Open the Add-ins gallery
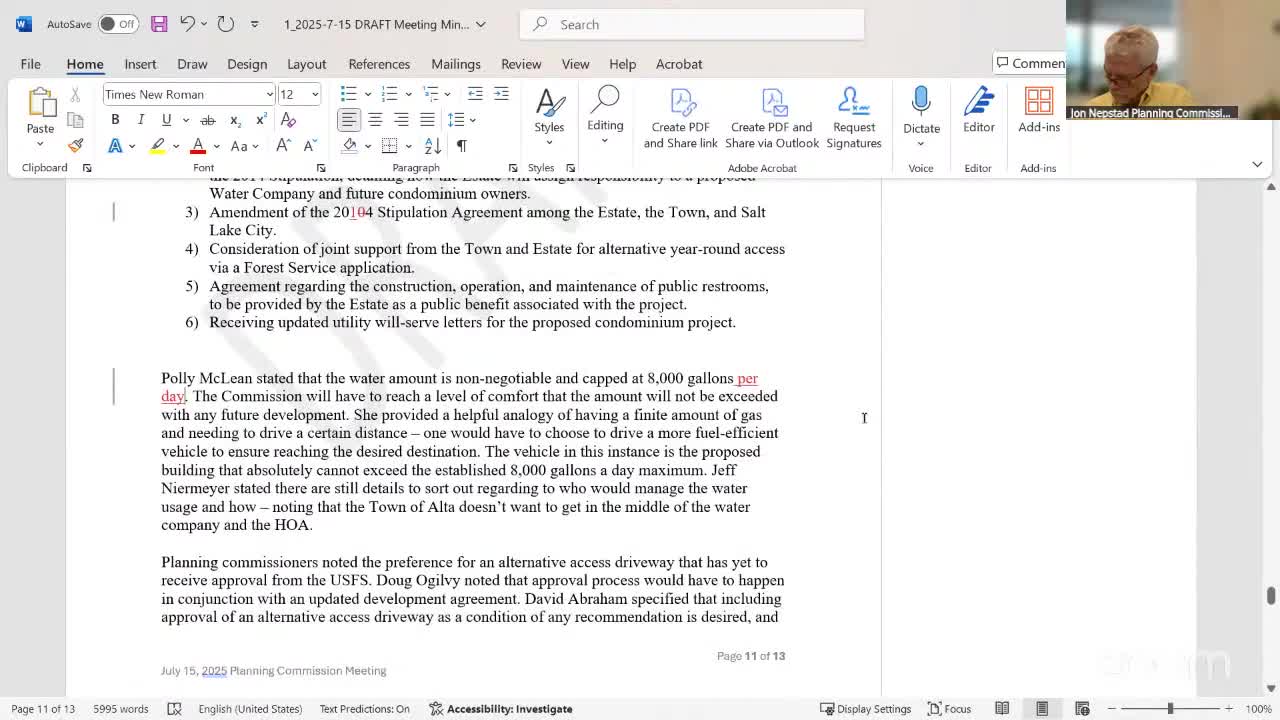This screenshot has height=720, width=1280. click(x=1038, y=110)
